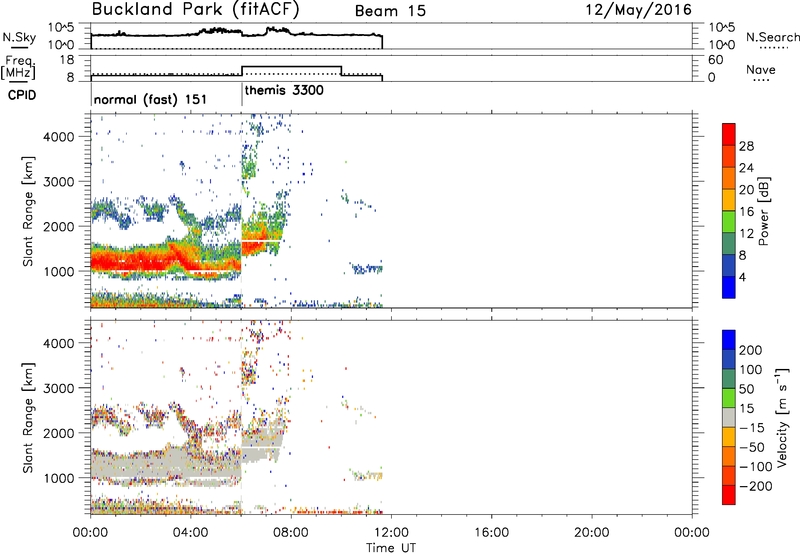Screen dimensions: 800x554
Task: Click the 'normal (fast) 151' CPID text
Action: pos(150,99)
